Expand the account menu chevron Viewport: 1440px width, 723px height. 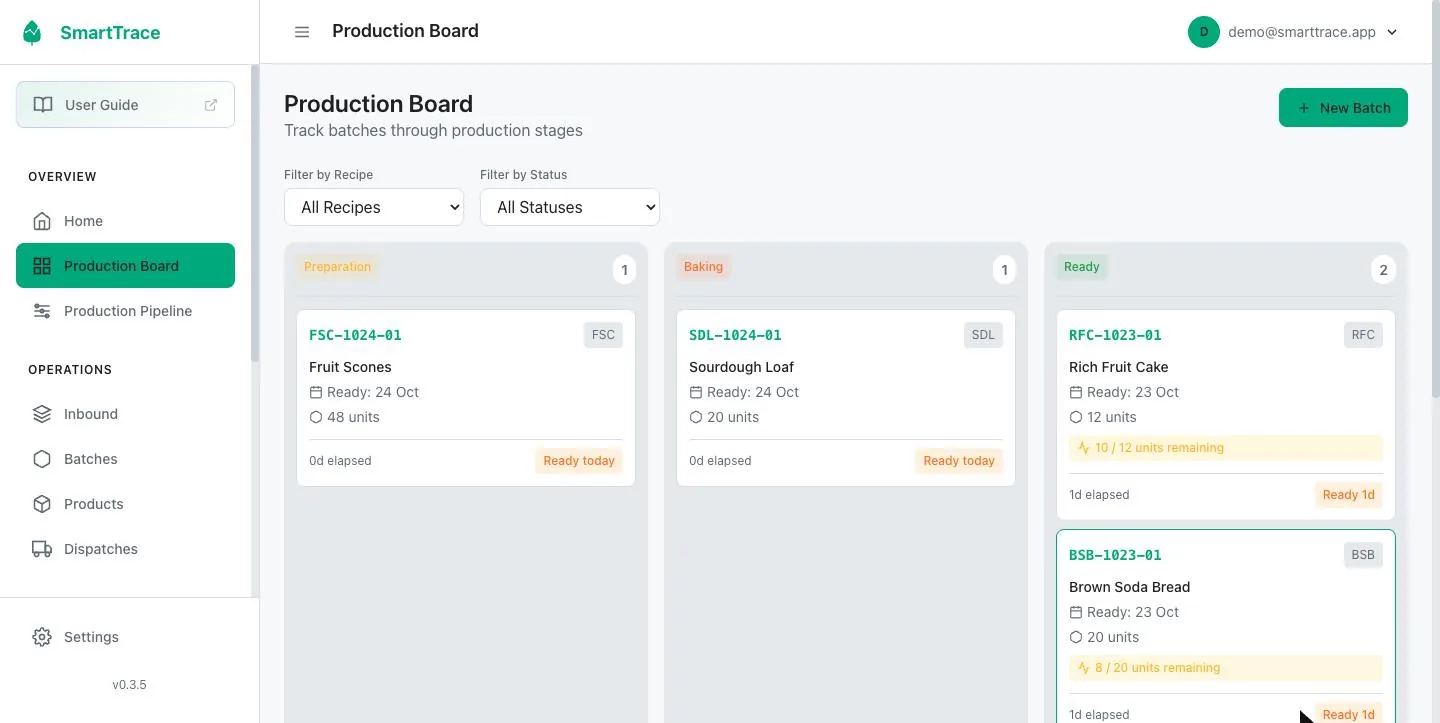[x=1392, y=32]
